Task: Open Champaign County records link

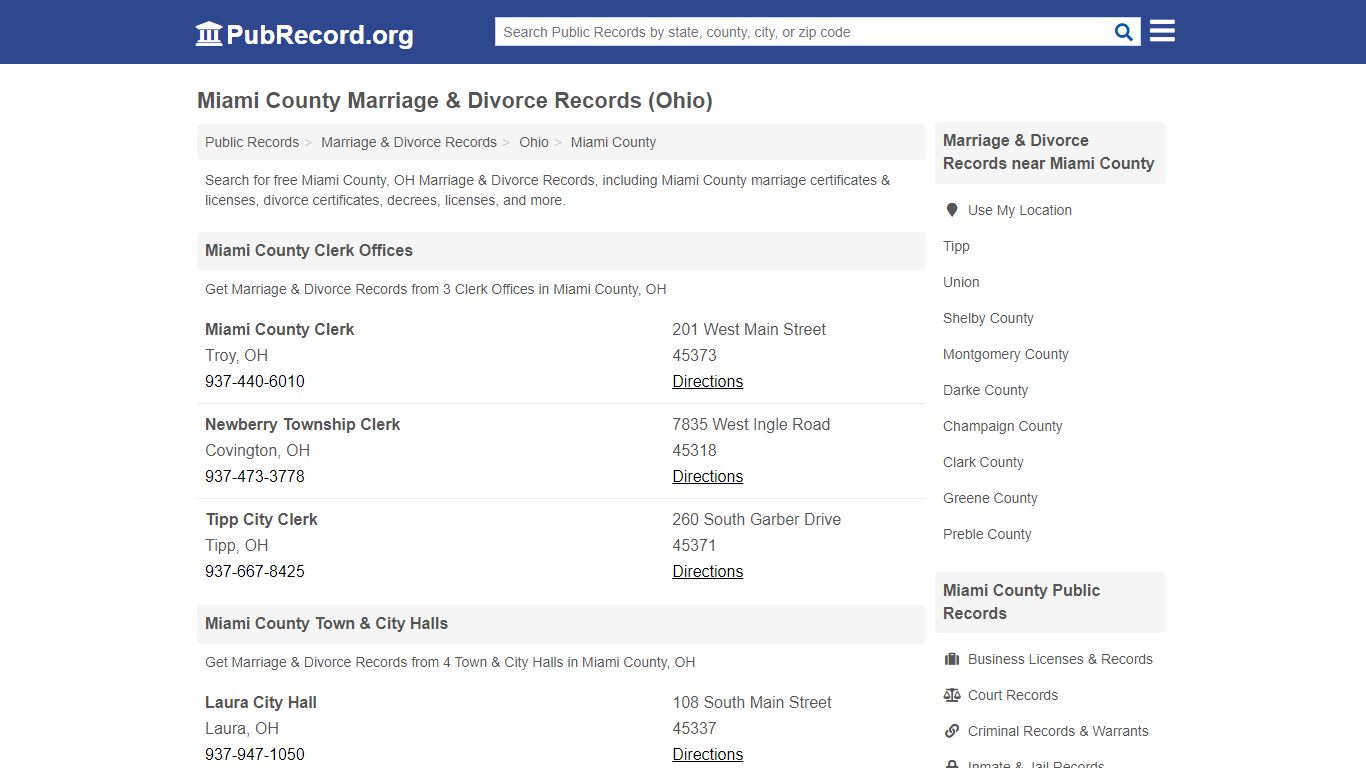Action: coord(1003,426)
